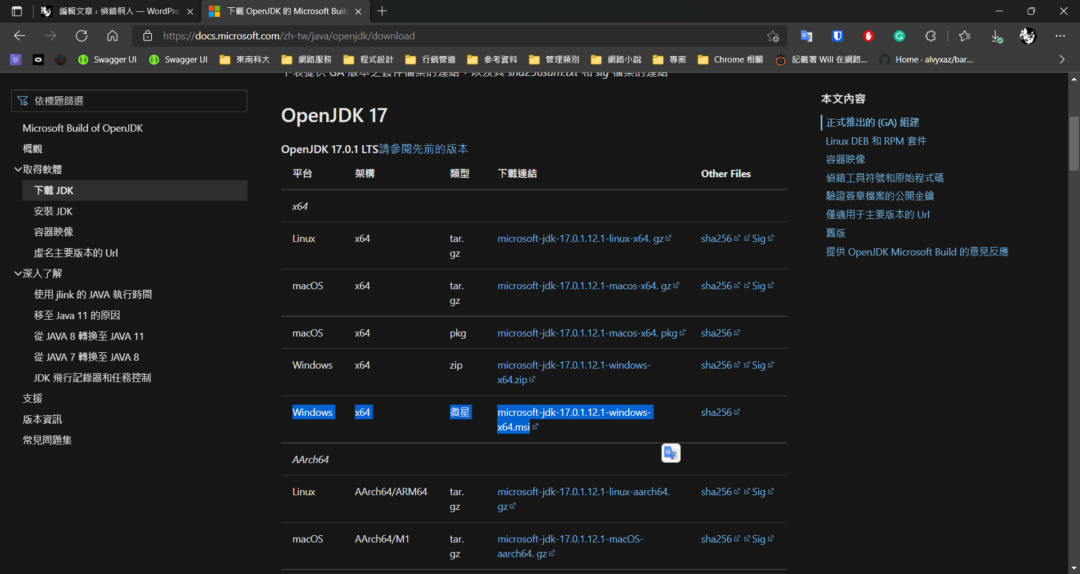This screenshot has width=1080, height=574.
Task: Open sha256 for the macOS pkg row
Action: [x=720, y=333]
